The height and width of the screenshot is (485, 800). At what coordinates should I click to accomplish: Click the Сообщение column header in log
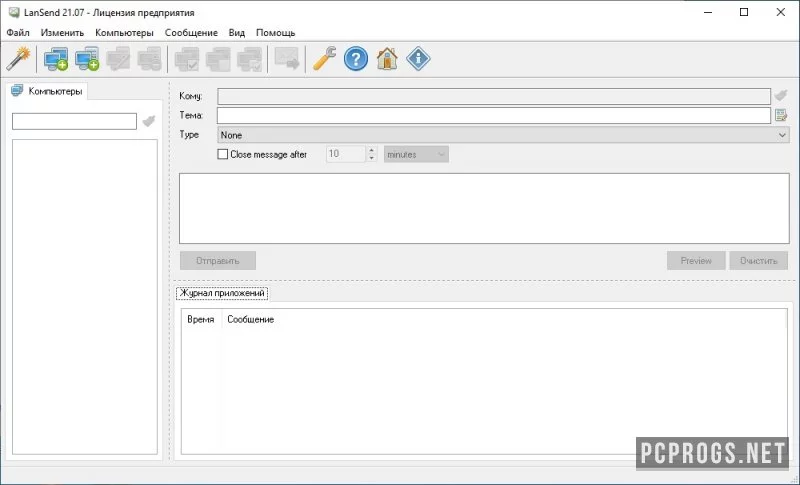251,319
